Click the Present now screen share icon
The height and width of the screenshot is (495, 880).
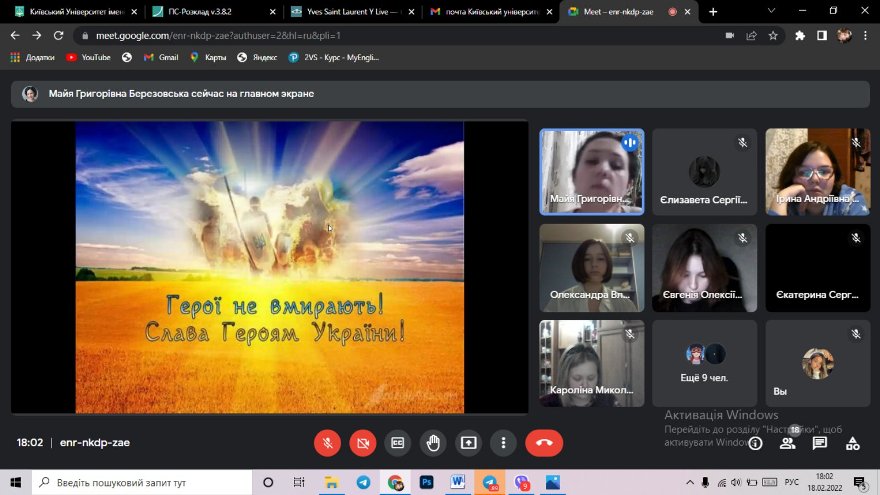click(468, 442)
